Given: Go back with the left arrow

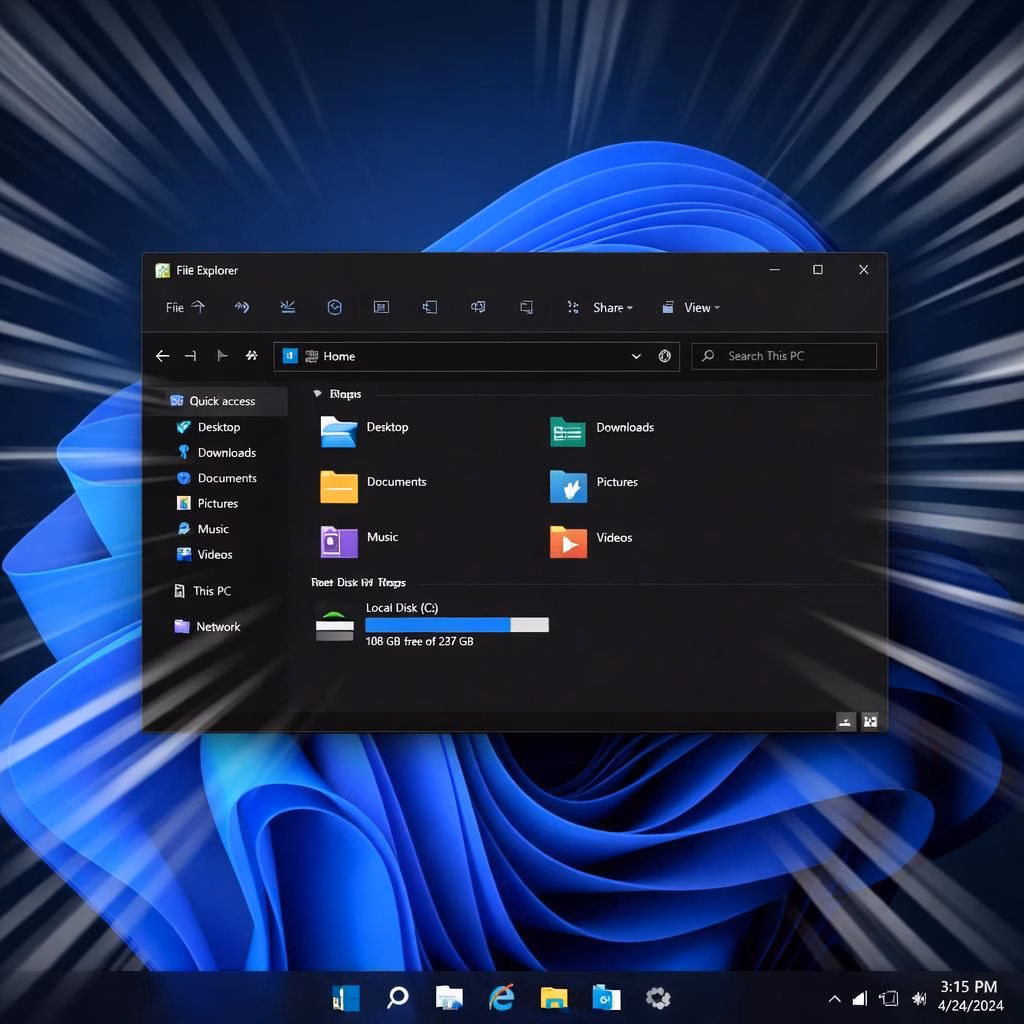Looking at the screenshot, I should tap(163, 356).
